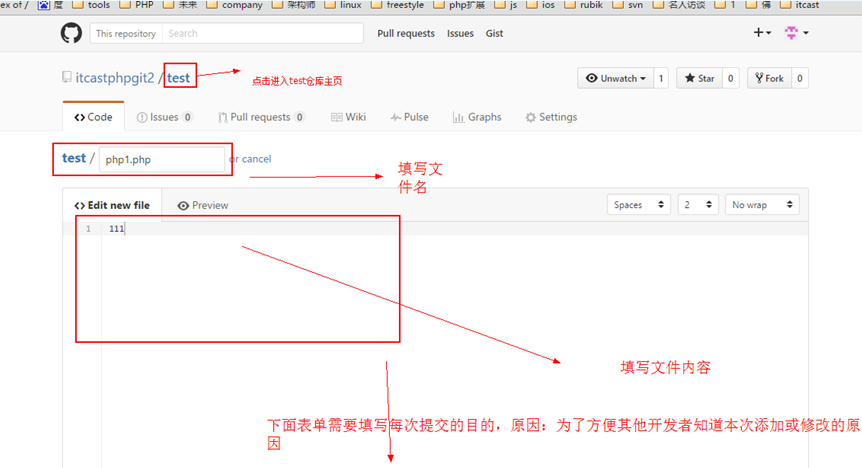862x468 pixels.
Task: Click the Pulse activity icon
Action: pos(395,117)
